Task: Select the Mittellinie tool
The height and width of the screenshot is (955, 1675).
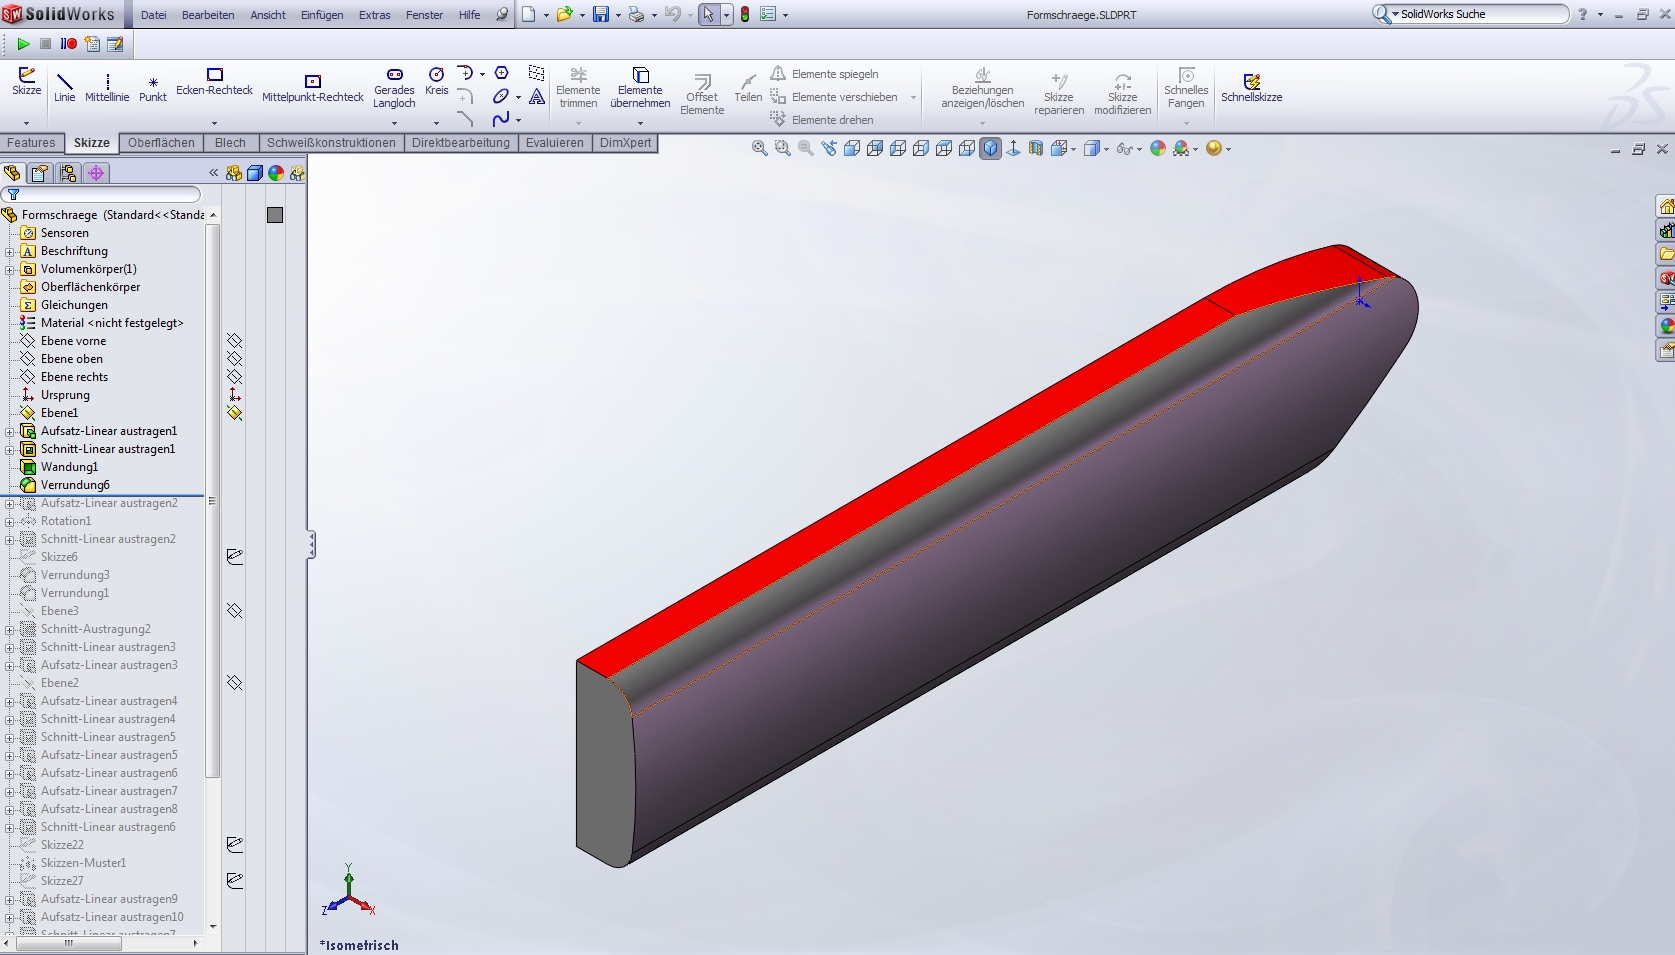Action: click(107, 88)
